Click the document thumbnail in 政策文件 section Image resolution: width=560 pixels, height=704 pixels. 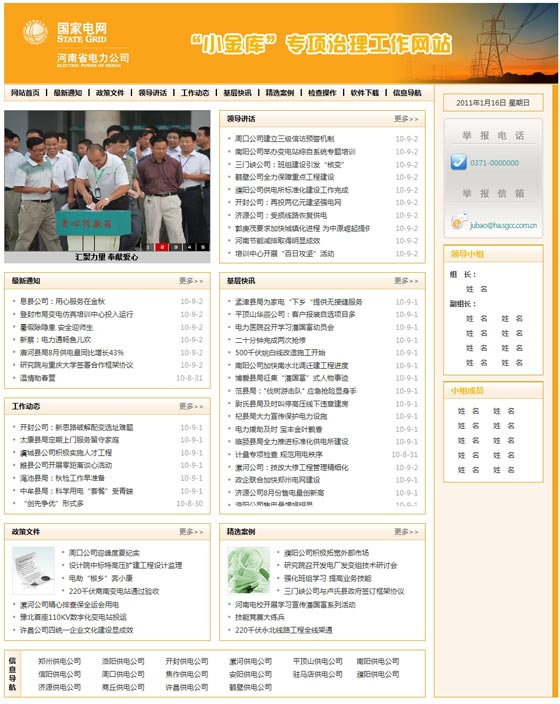[x=34, y=570]
